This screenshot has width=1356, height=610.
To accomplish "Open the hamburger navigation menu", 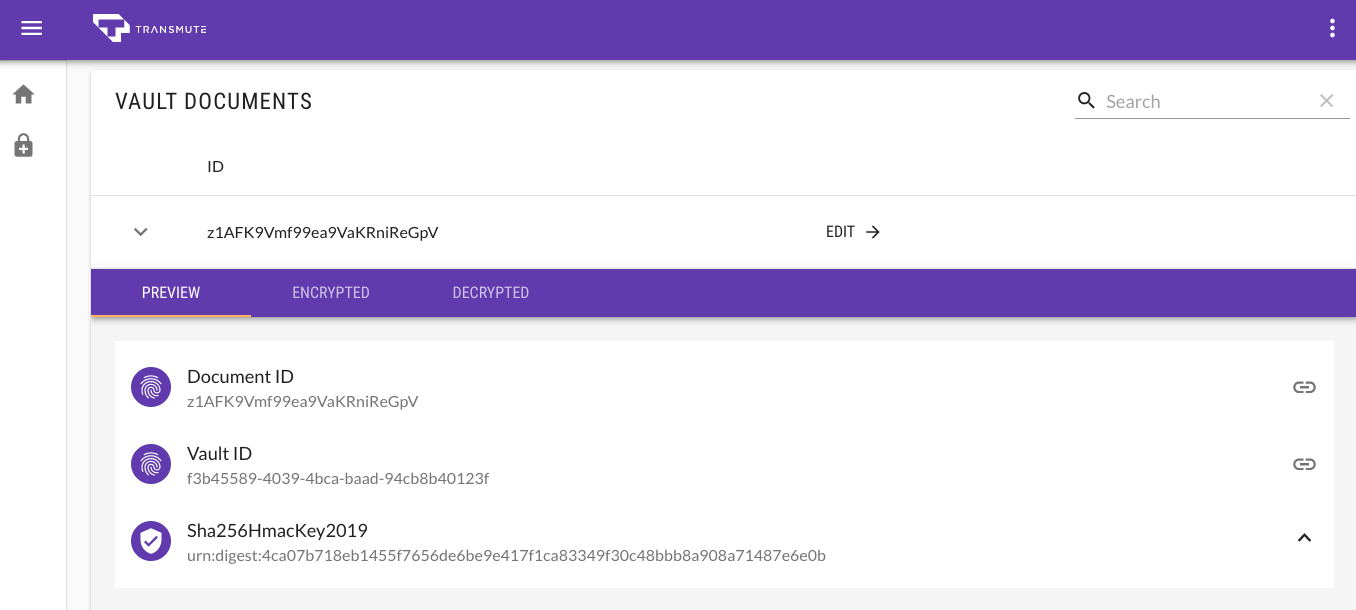I will 32,29.
